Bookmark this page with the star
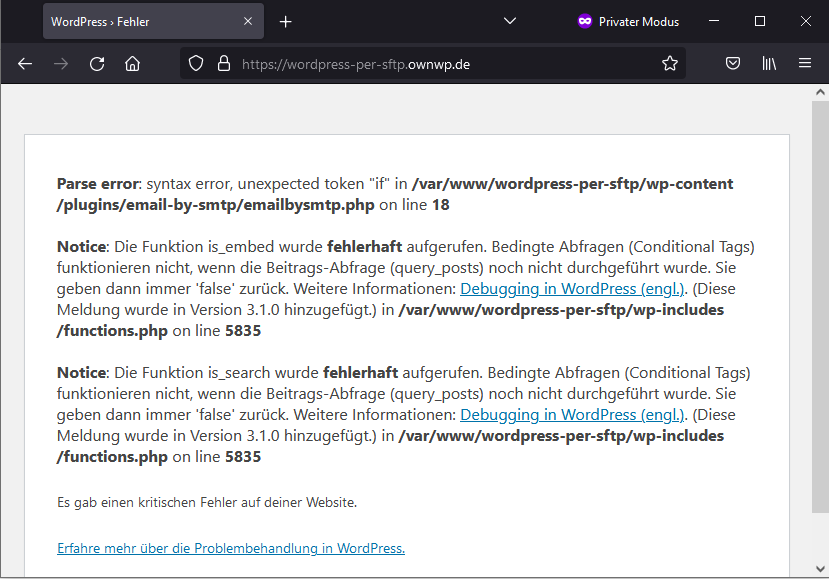The width and height of the screenshot is (829, 579). pyautogui.click(x=670, y=64)
